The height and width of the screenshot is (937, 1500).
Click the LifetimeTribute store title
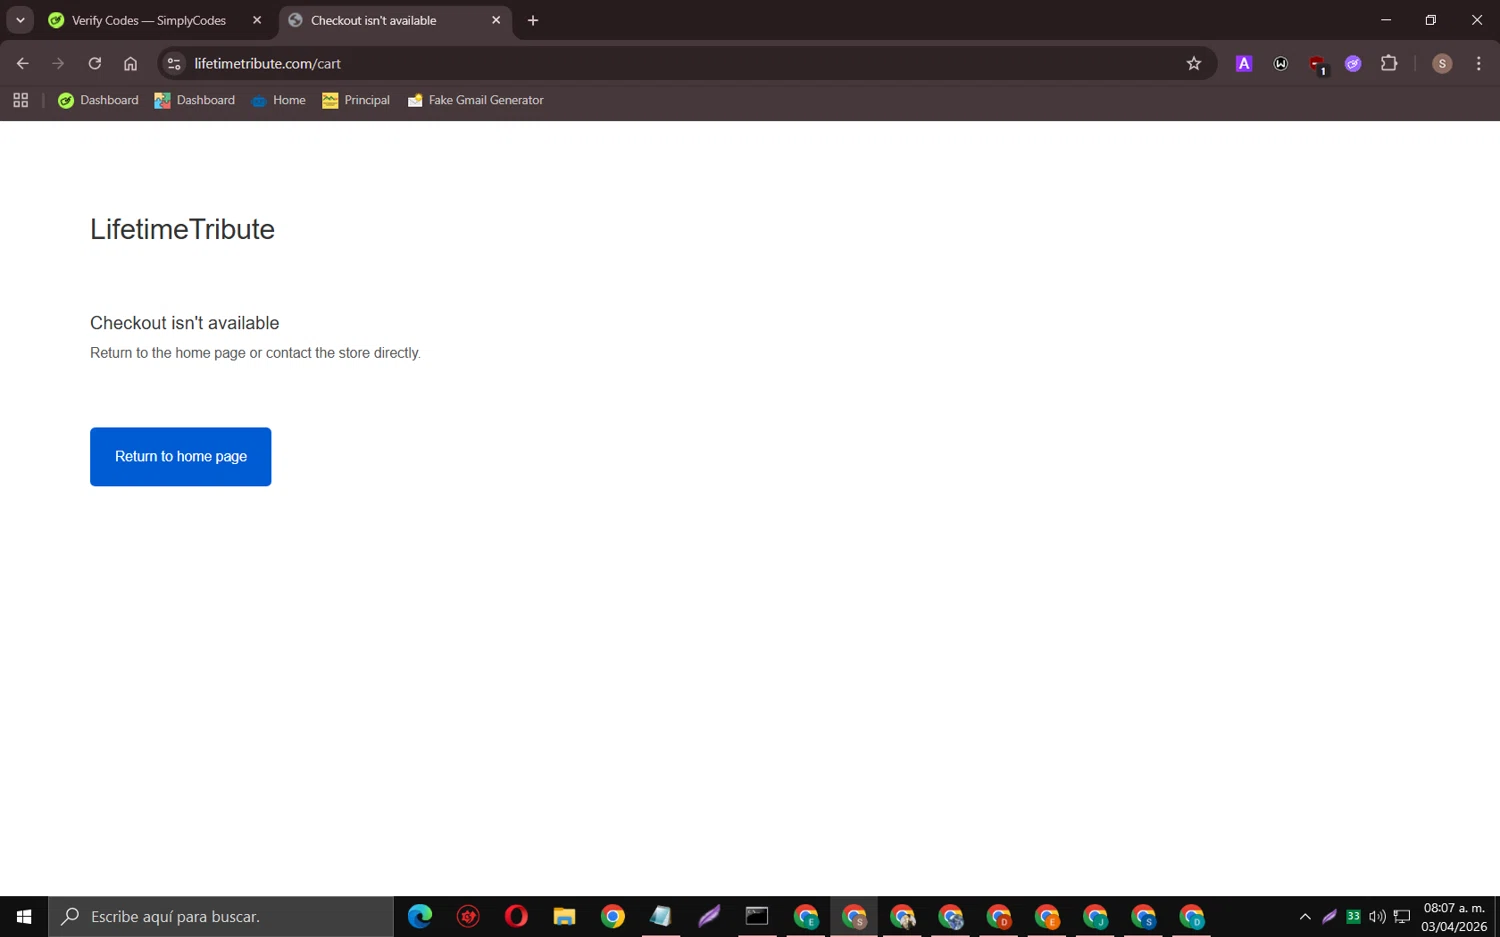(182, 229)
